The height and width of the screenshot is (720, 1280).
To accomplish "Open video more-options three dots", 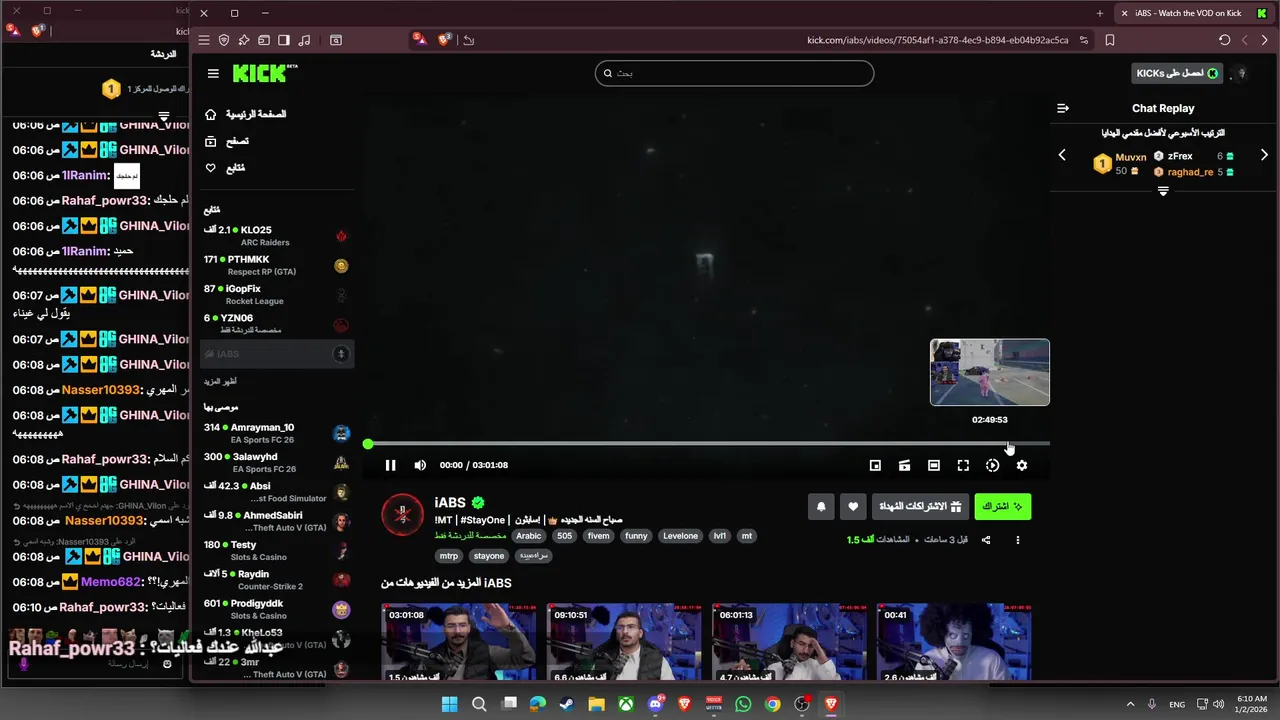I will [x=1018, y=540].
